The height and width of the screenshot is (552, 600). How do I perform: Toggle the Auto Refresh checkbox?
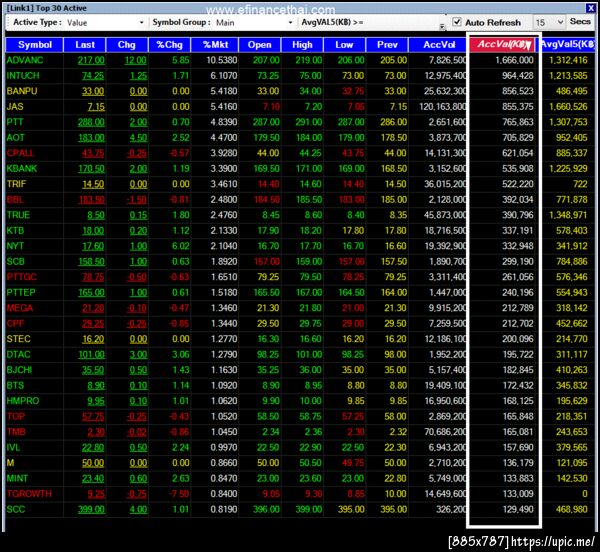click(457, 22)
